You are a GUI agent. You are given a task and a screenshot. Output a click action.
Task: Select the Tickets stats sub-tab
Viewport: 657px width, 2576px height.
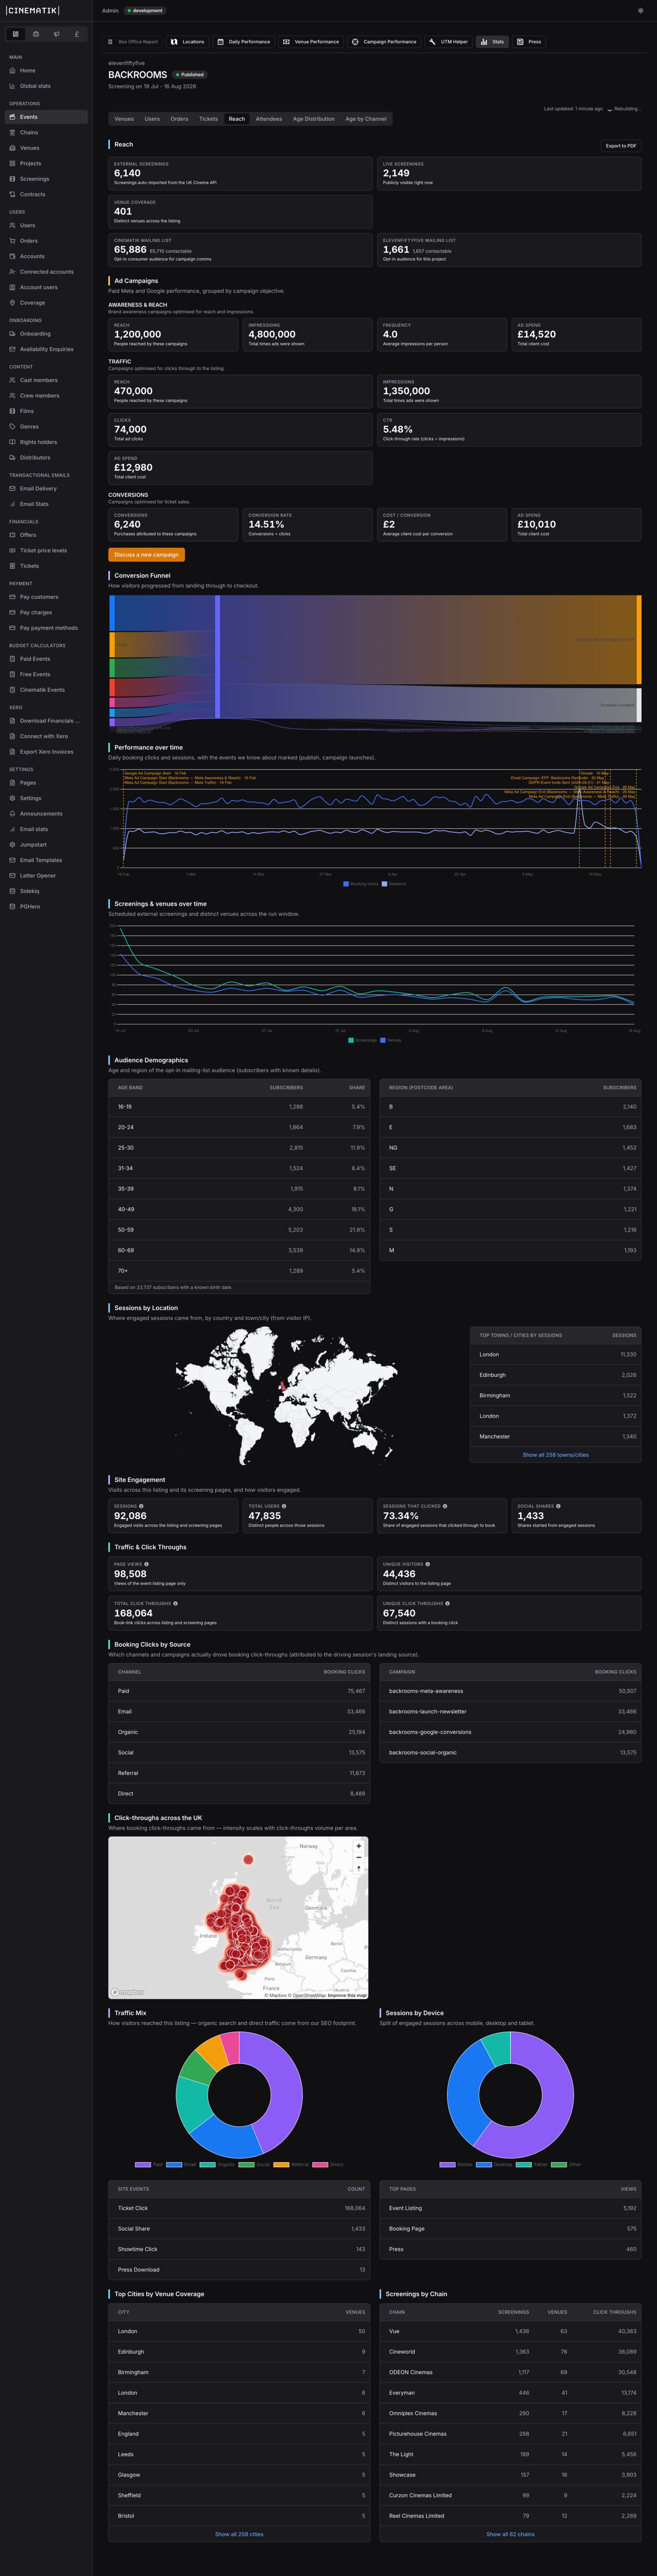[x=208, y=119]
